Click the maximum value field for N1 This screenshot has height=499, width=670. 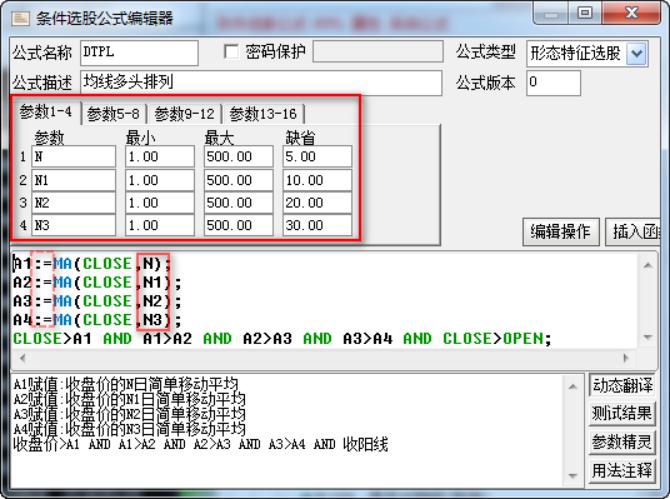(x=238, y=180)
